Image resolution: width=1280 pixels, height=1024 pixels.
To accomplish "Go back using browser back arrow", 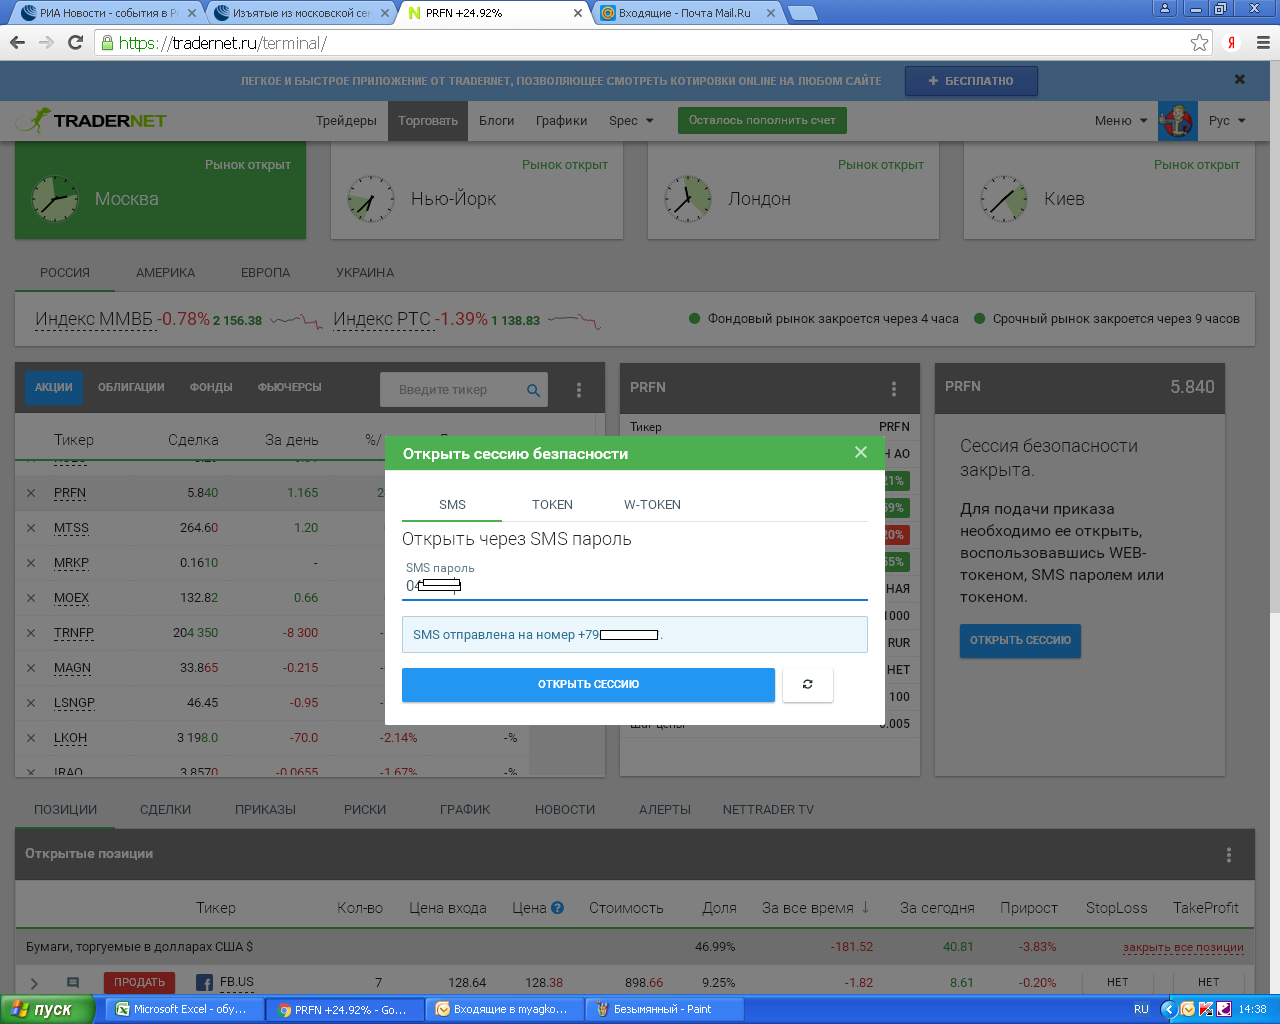I will (x=17, y=42).
